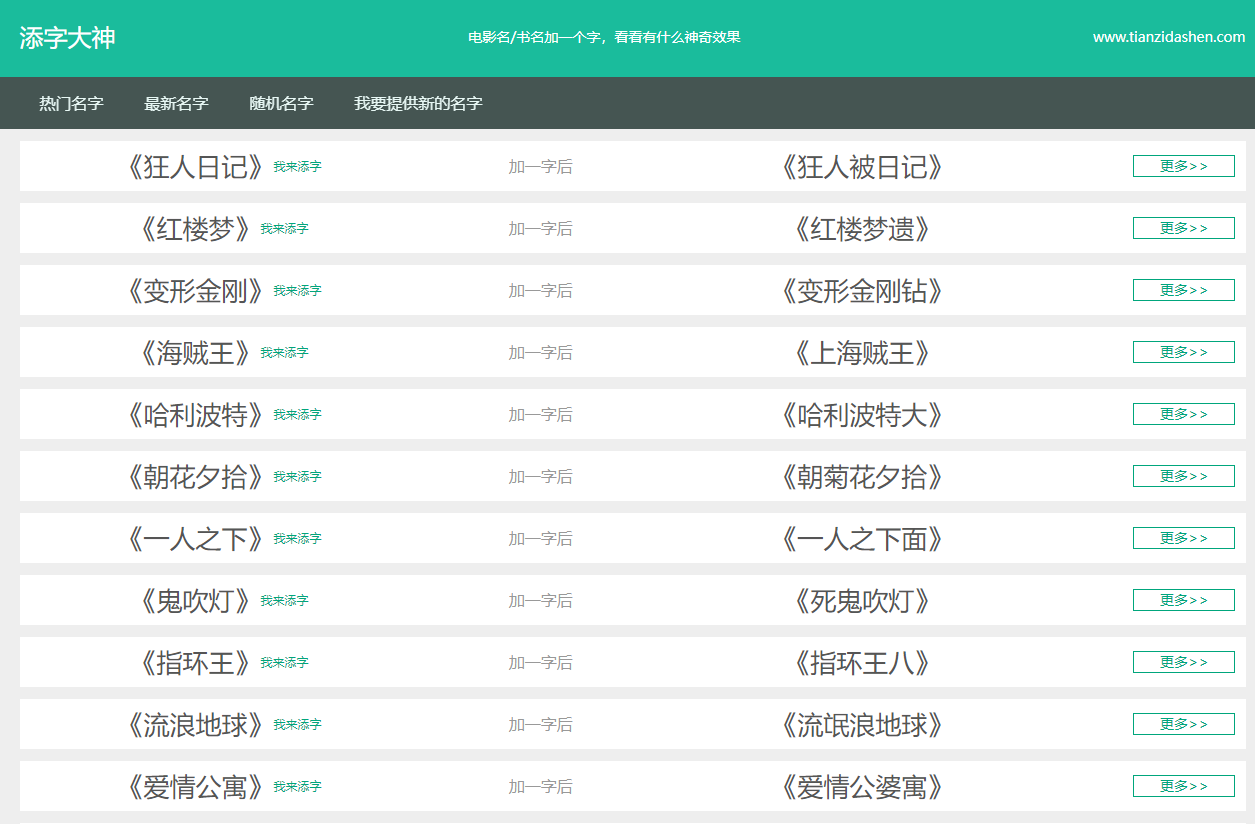Click 我来添字 beside 海贼王
Screen dimensions: 1255x824
pos(284,353)
